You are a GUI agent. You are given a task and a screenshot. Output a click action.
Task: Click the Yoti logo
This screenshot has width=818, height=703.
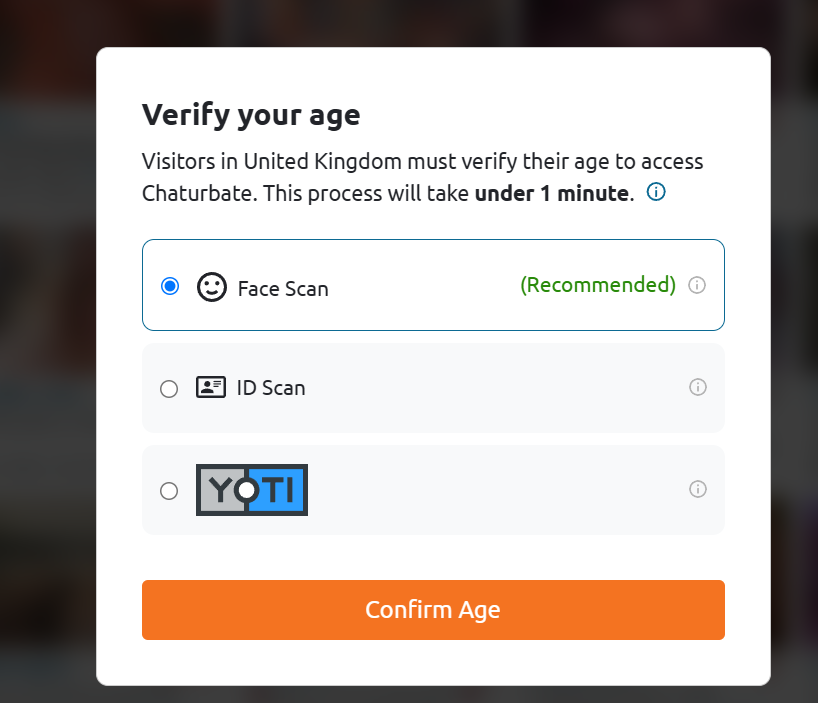252,490
